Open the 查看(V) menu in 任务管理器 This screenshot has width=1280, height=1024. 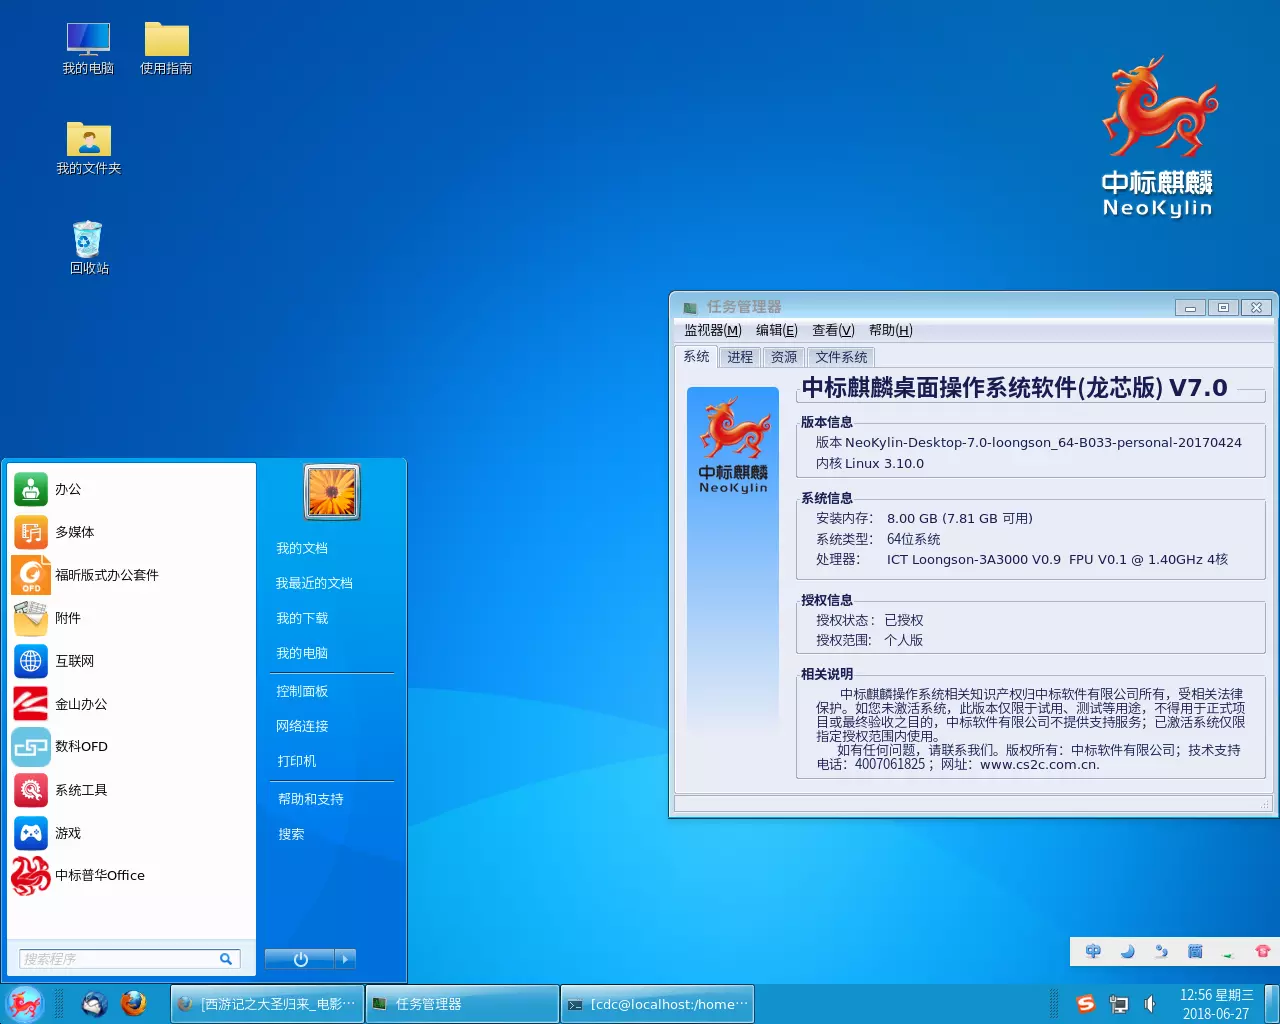point(833,330)
